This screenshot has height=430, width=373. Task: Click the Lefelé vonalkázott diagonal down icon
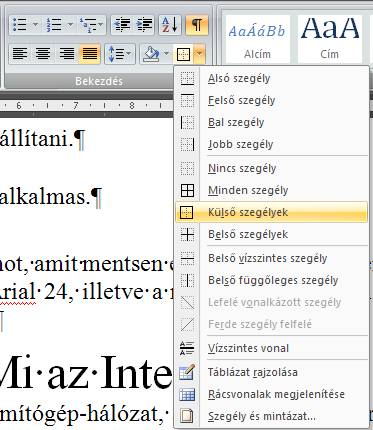pyautogui.click(x=187, y=303)
